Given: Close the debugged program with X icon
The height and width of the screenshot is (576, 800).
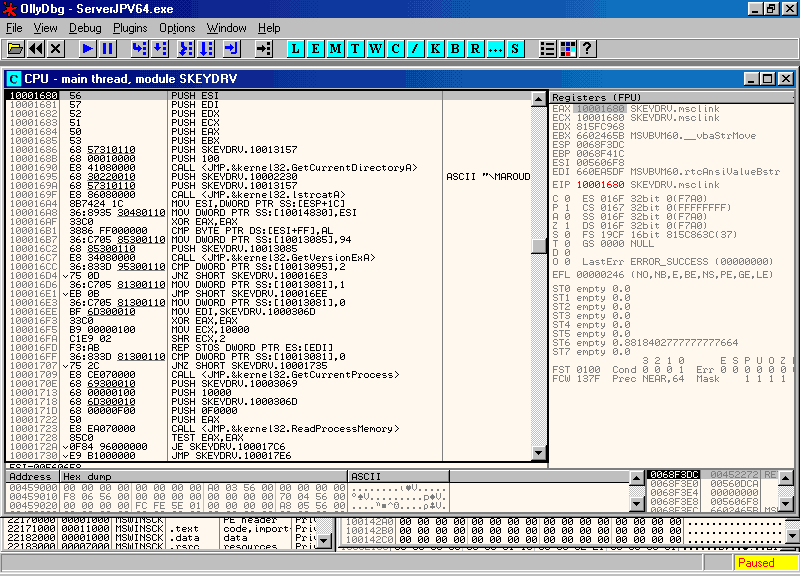Looking at the screenshot, I should 56,48.
